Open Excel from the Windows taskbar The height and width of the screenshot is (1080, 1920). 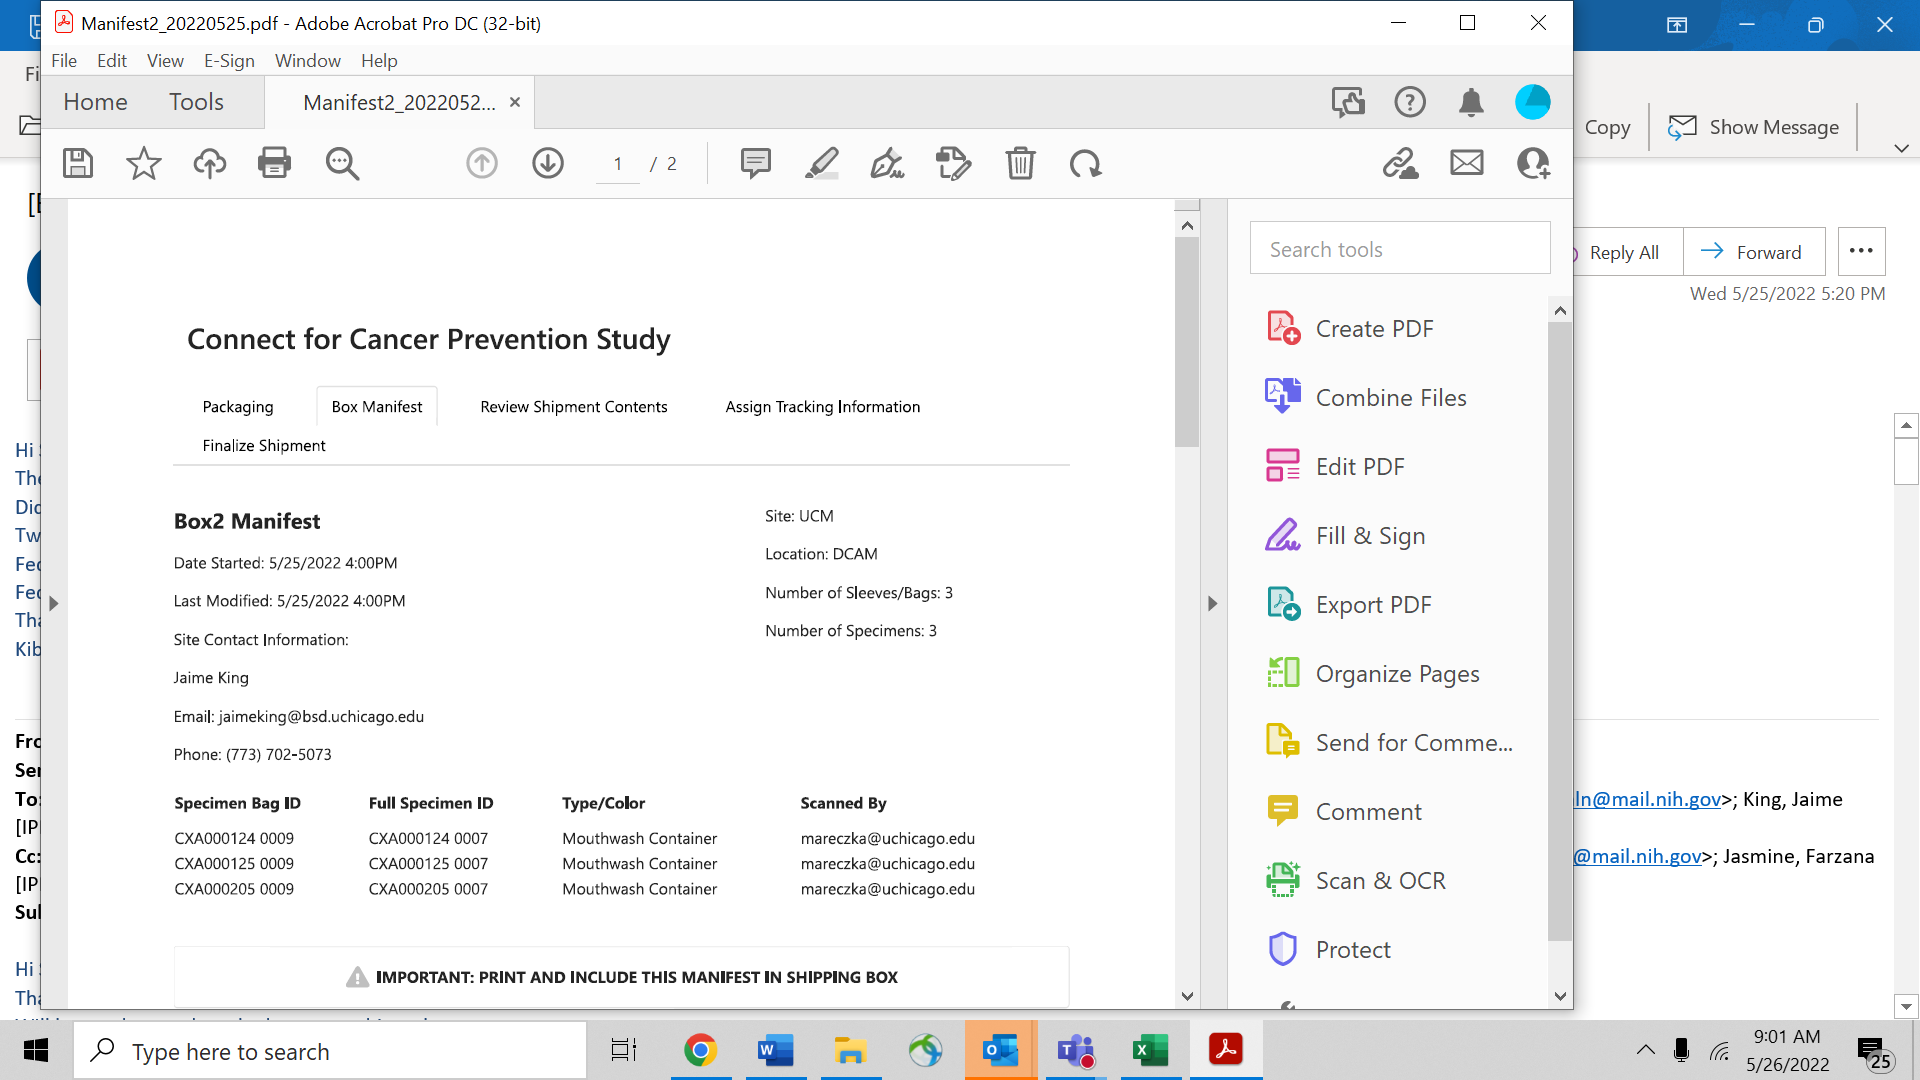1150,1050
